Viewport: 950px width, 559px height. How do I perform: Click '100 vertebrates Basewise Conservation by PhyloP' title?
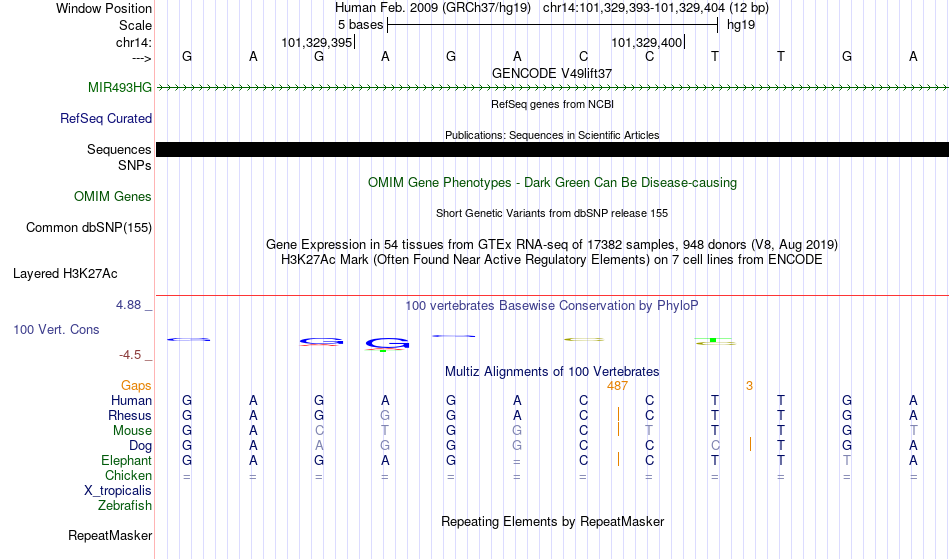click(x=552, y=305)
